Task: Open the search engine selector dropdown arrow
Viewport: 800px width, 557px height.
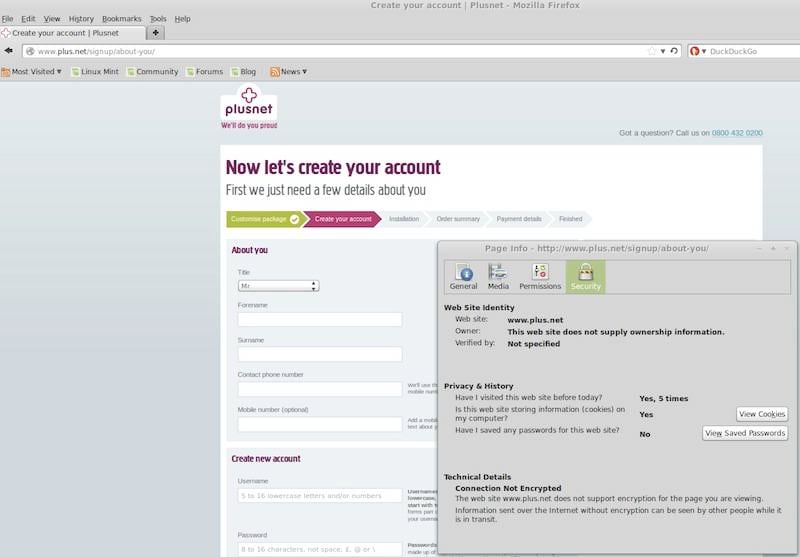Action: point(704,52)
